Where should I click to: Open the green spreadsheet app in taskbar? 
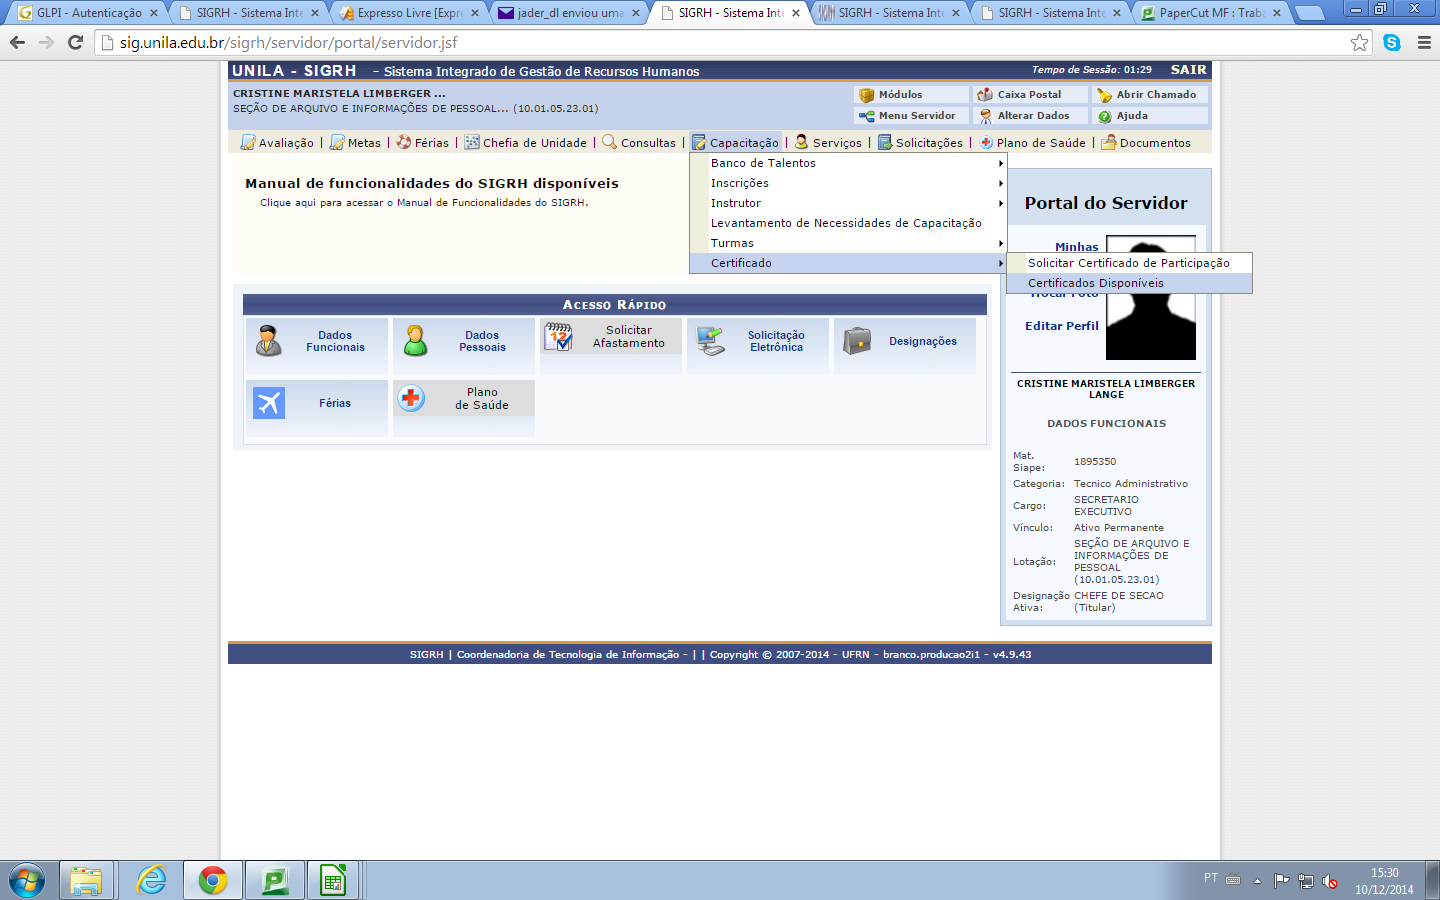click(333, 881)
